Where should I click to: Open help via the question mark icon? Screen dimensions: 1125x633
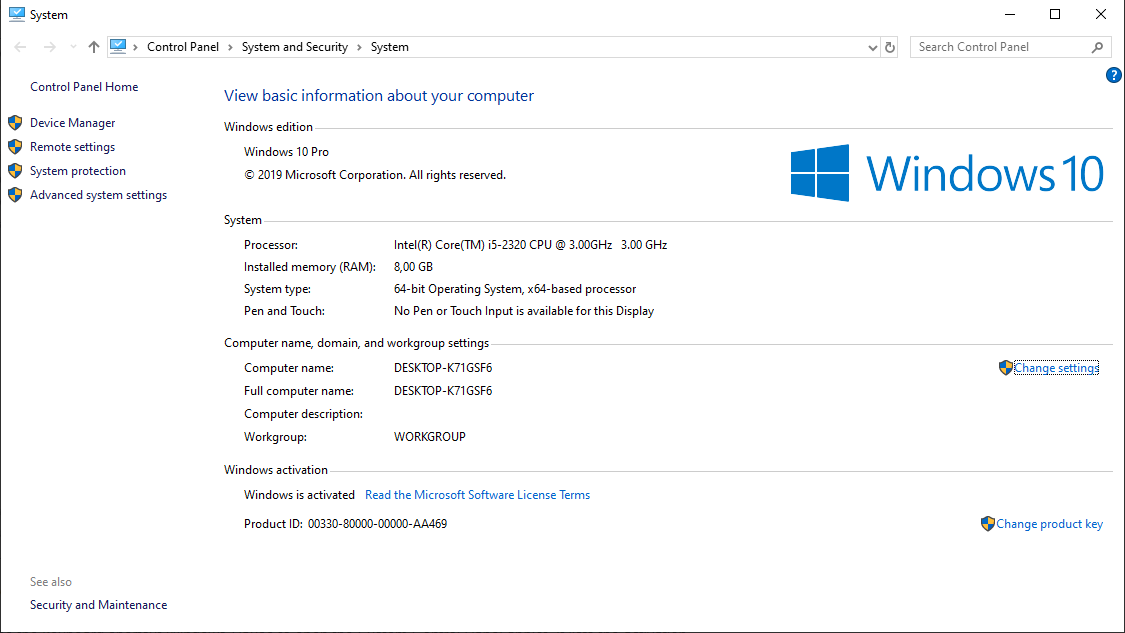coord(1113,75)
